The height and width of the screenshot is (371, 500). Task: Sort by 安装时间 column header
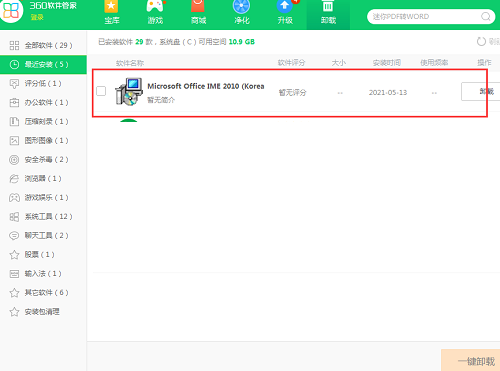(387, 63)
